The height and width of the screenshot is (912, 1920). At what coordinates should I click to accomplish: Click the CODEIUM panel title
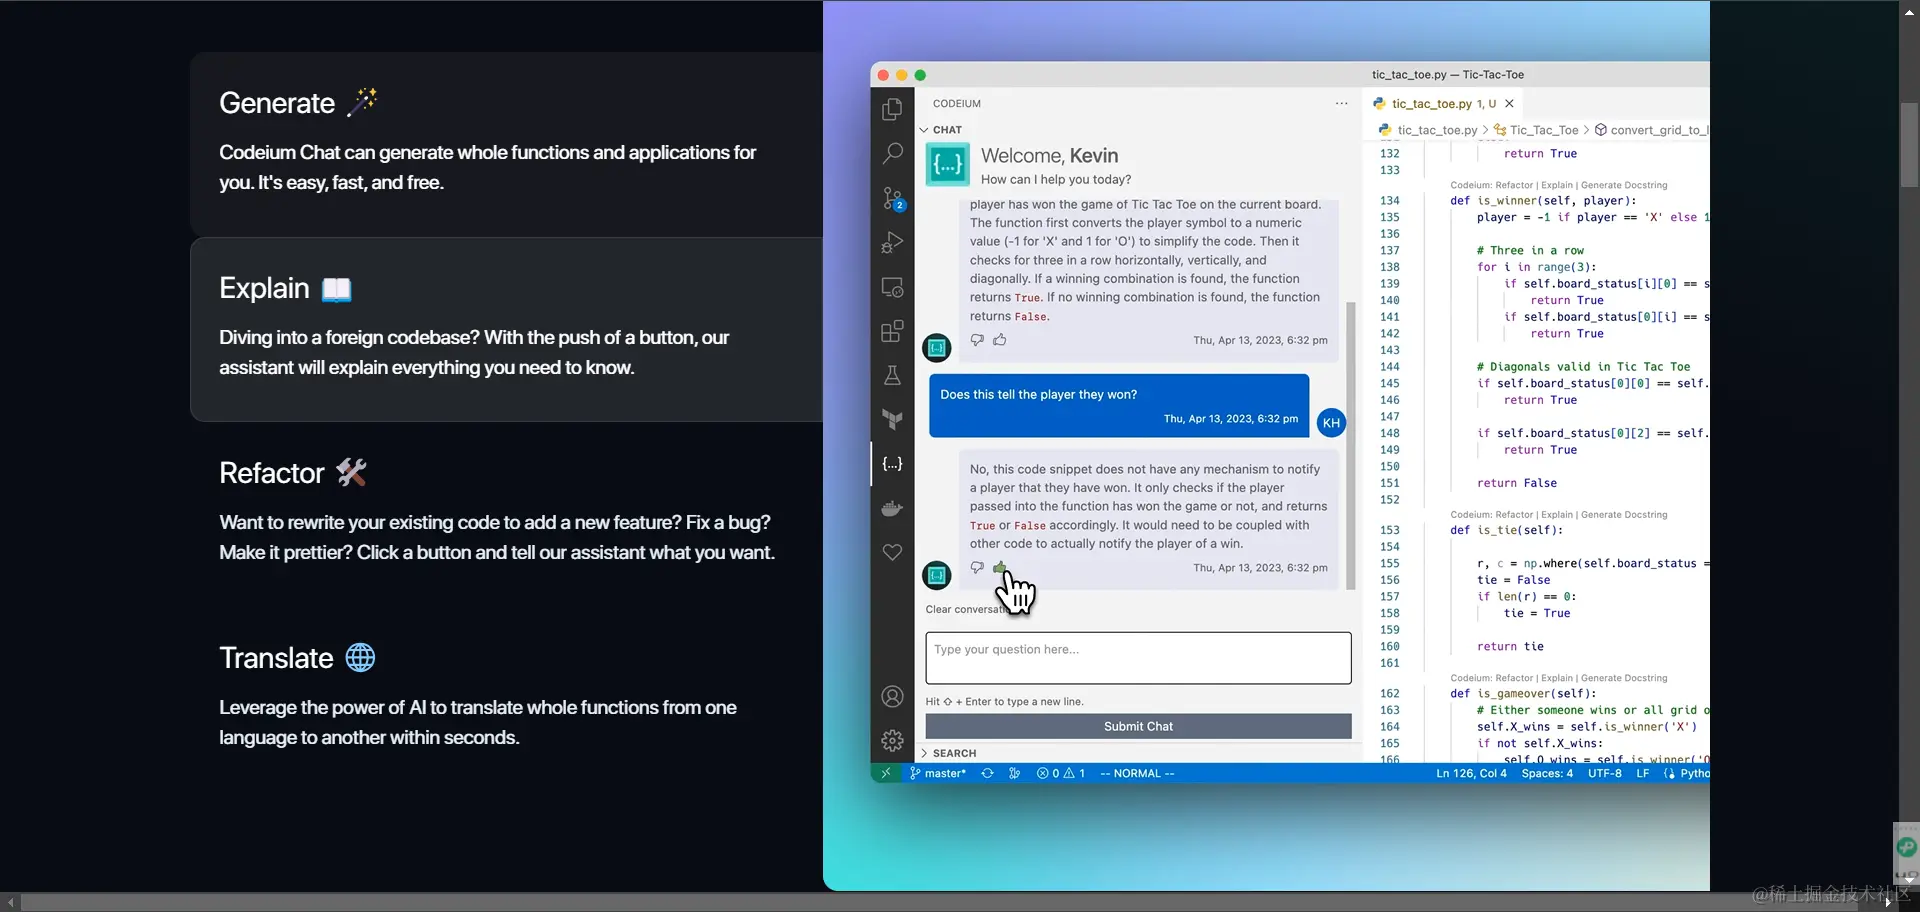point(957,103)
